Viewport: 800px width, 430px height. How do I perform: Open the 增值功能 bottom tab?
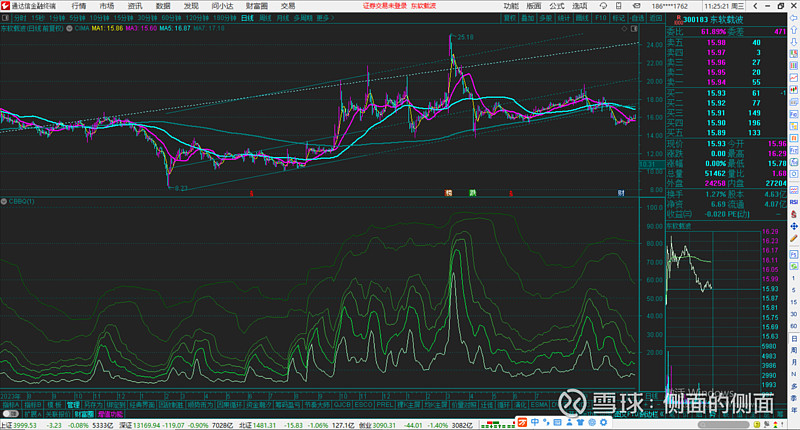coord(111,414)
